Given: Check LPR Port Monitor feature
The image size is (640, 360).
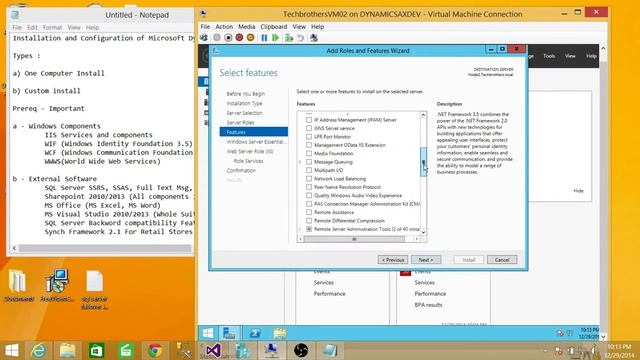Looking at the screenshot, I should click(309, 137).
